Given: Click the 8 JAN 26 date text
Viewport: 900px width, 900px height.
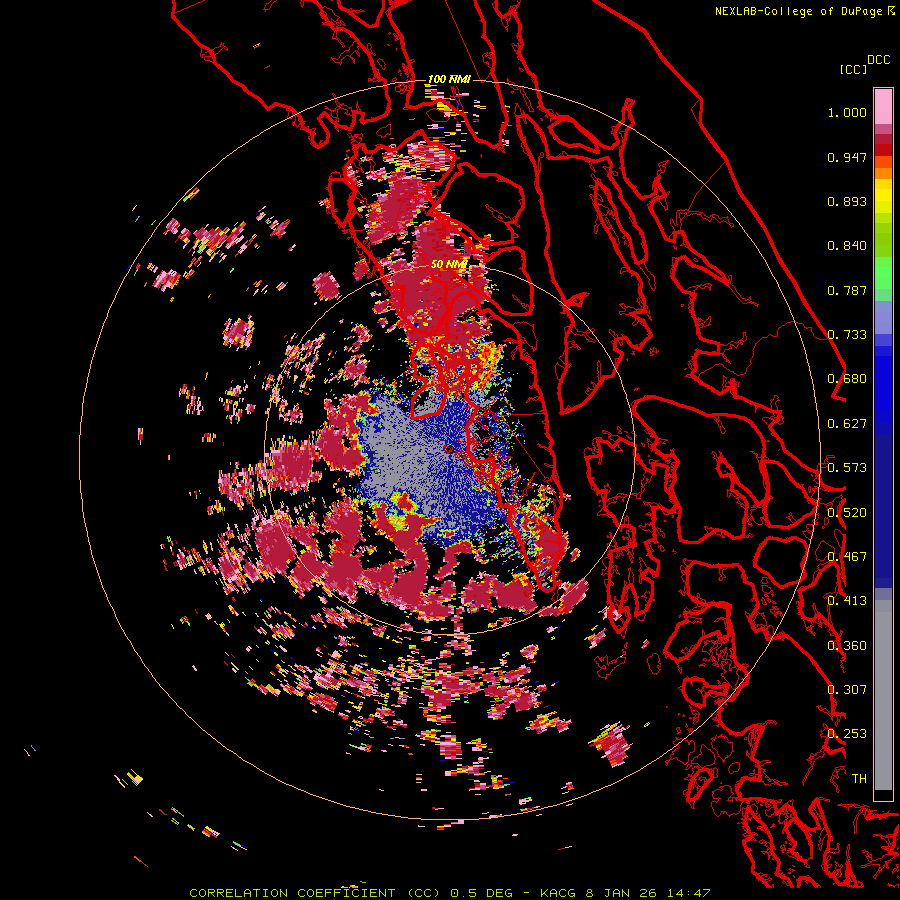Looking at the screenshot, I should [619, 893].
